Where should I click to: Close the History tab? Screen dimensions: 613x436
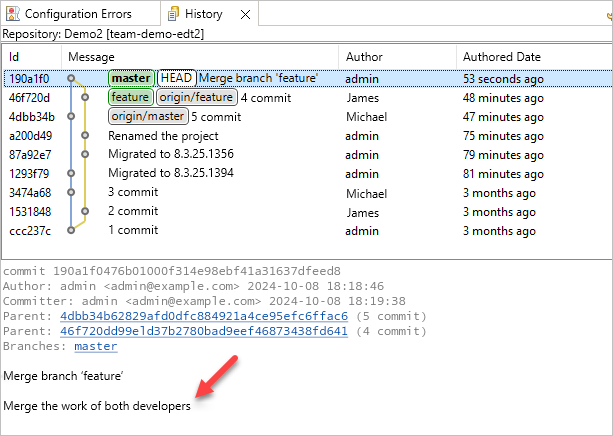coord(246,15)
